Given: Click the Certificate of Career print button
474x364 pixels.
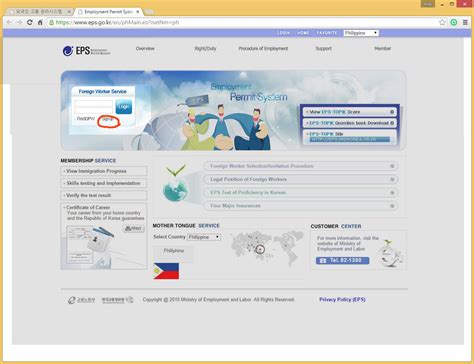Looking at the screenshot, I should [134, 228].
